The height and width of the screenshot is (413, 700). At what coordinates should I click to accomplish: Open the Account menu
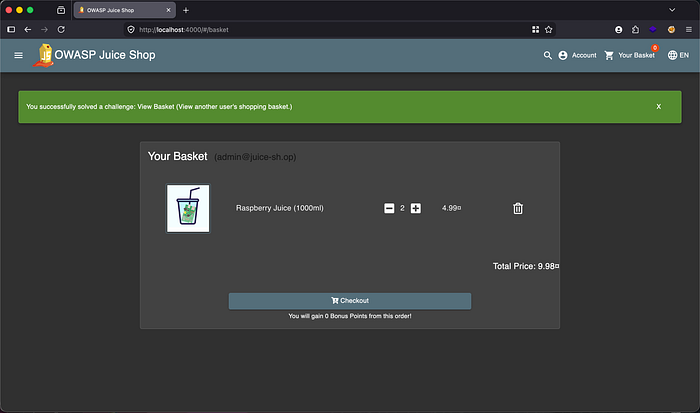[577, 55]
